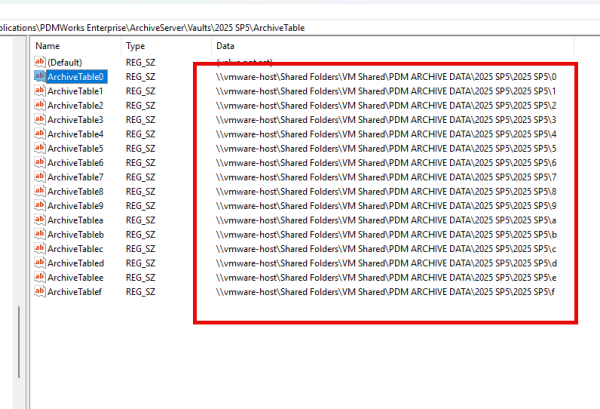The width and height of the screenshot is (600, 409).
Task: Select the ArchiveTable9 value name
Action: 75,206
